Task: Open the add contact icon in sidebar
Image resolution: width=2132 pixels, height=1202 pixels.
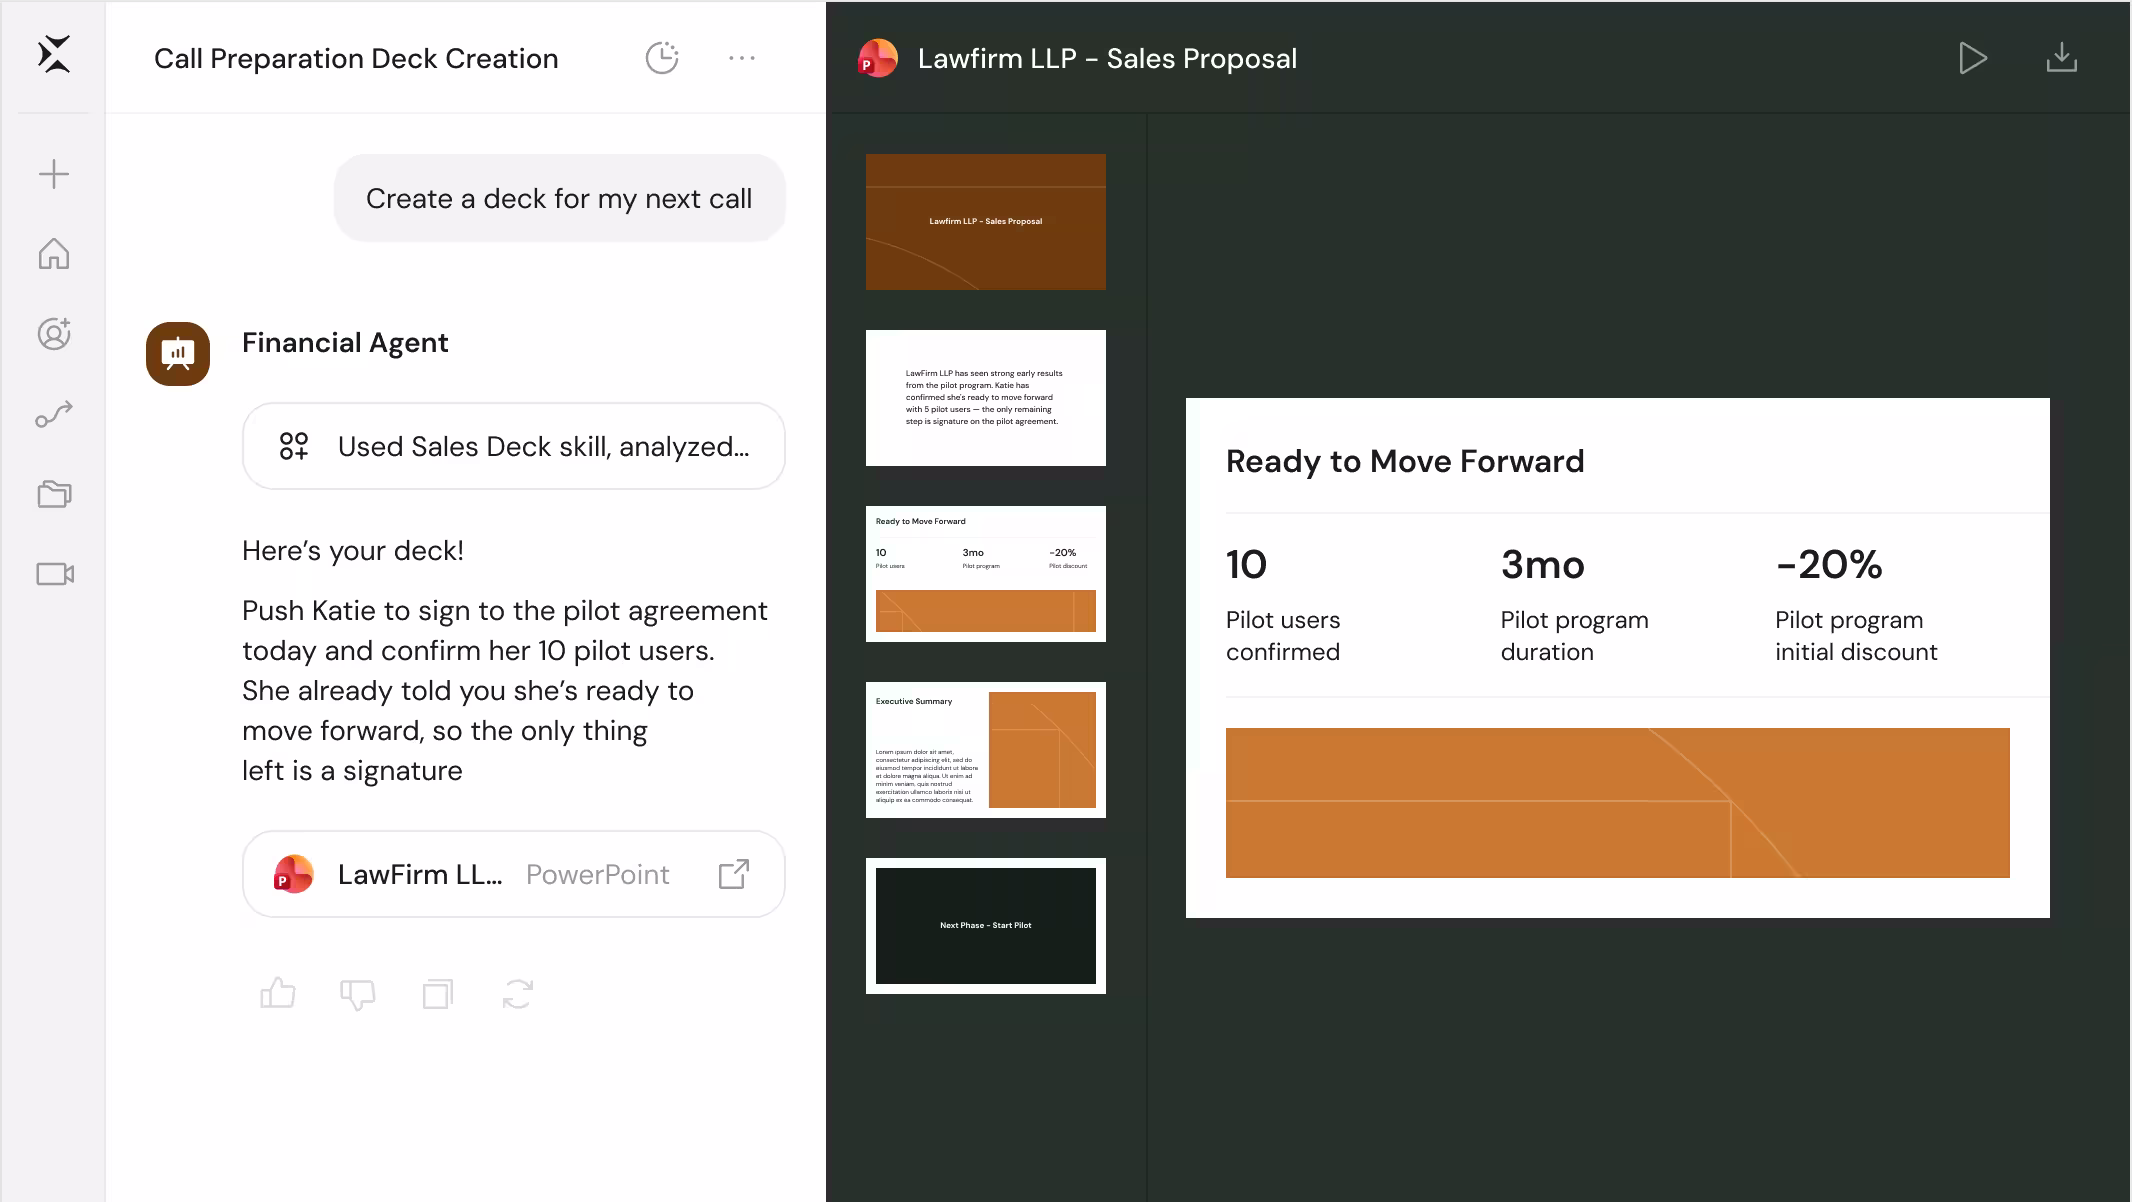Action: pos(54,334)
